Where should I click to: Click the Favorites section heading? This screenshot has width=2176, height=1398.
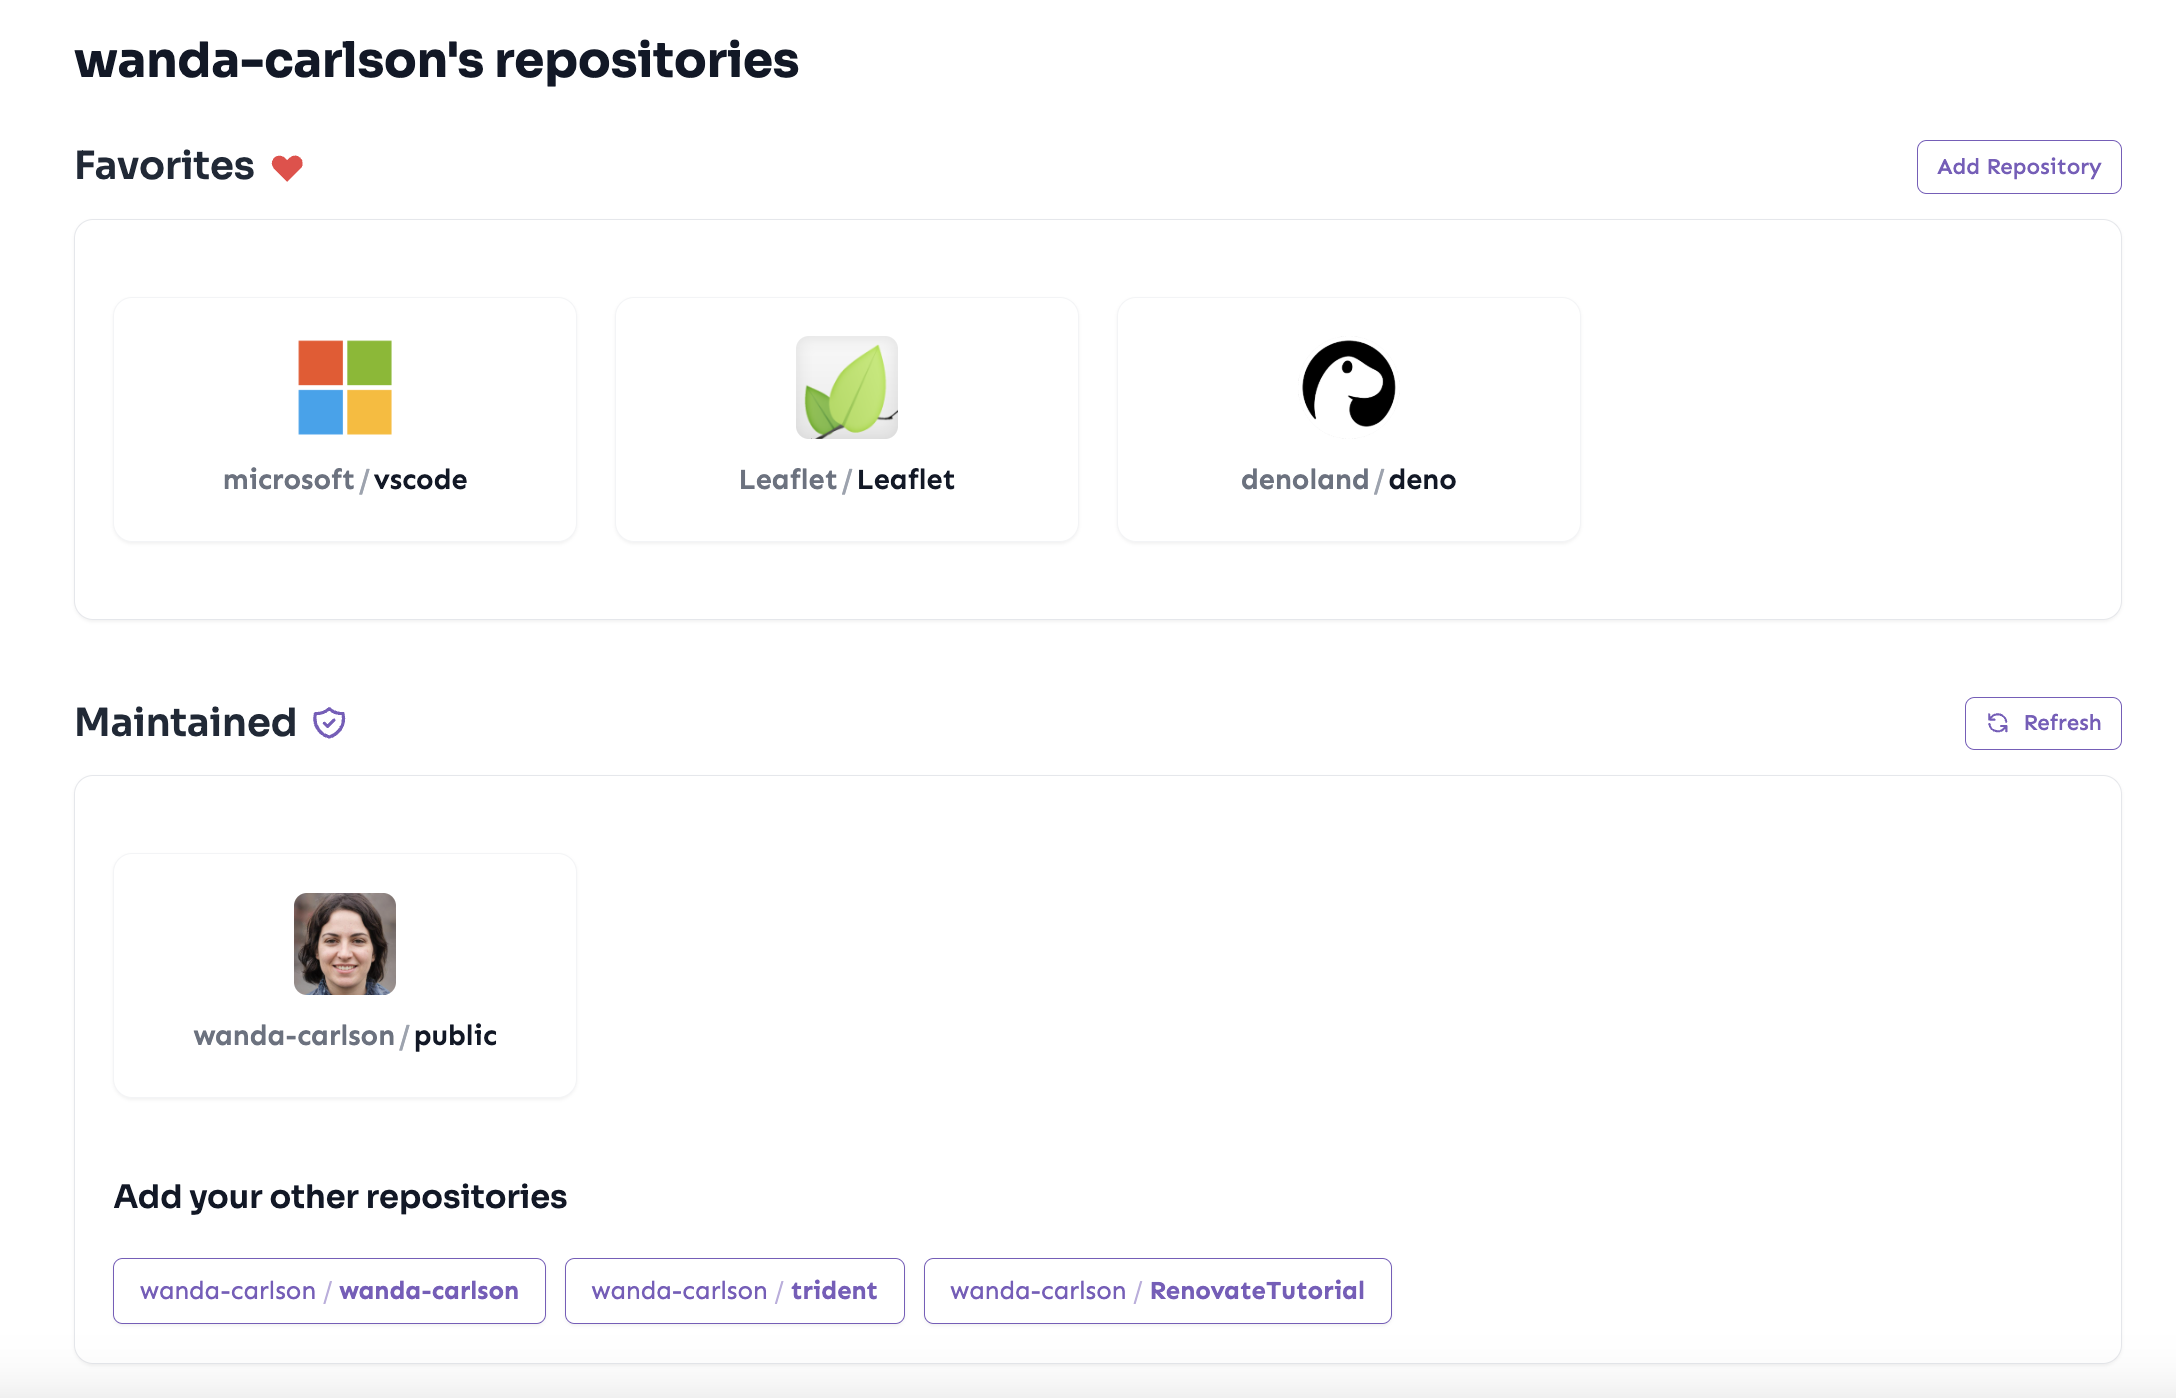click(x=165, y=166)
